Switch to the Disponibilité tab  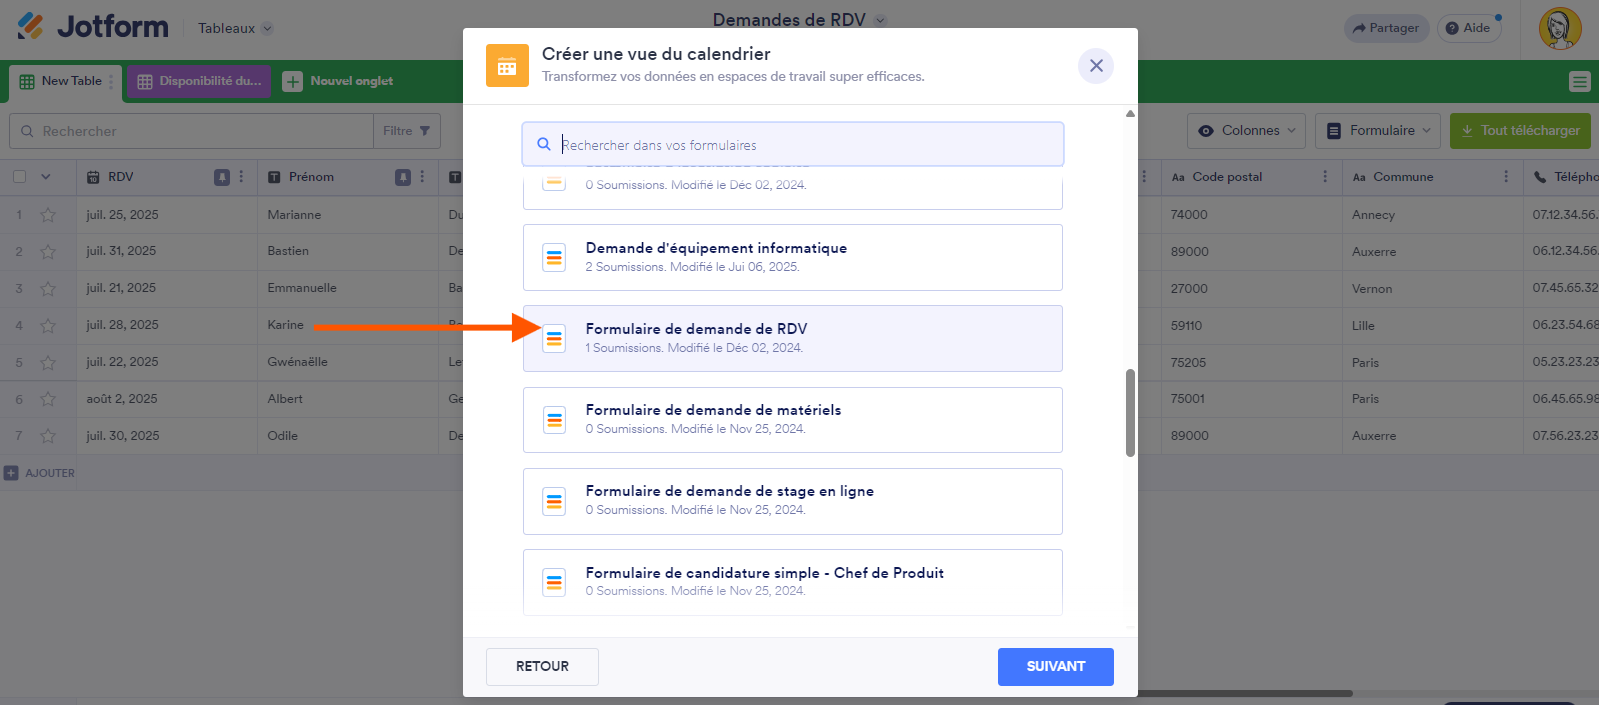(199, 81)
